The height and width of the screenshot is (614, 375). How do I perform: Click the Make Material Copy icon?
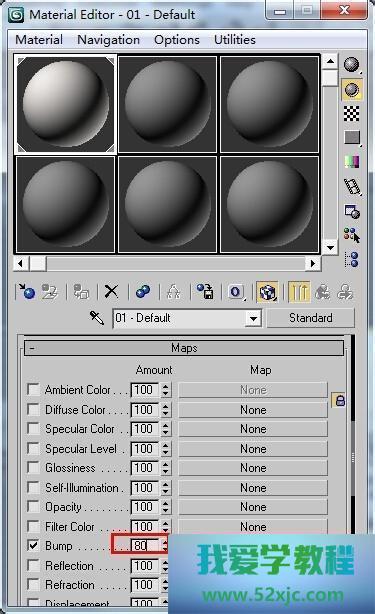pos(143,292)
